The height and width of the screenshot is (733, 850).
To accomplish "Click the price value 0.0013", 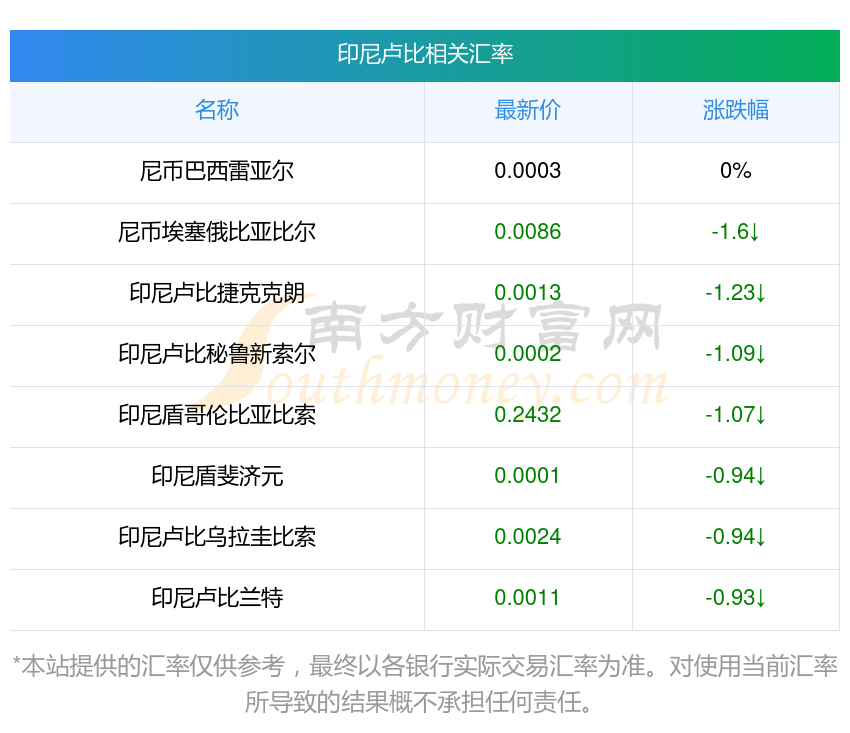I will [527, 293].
